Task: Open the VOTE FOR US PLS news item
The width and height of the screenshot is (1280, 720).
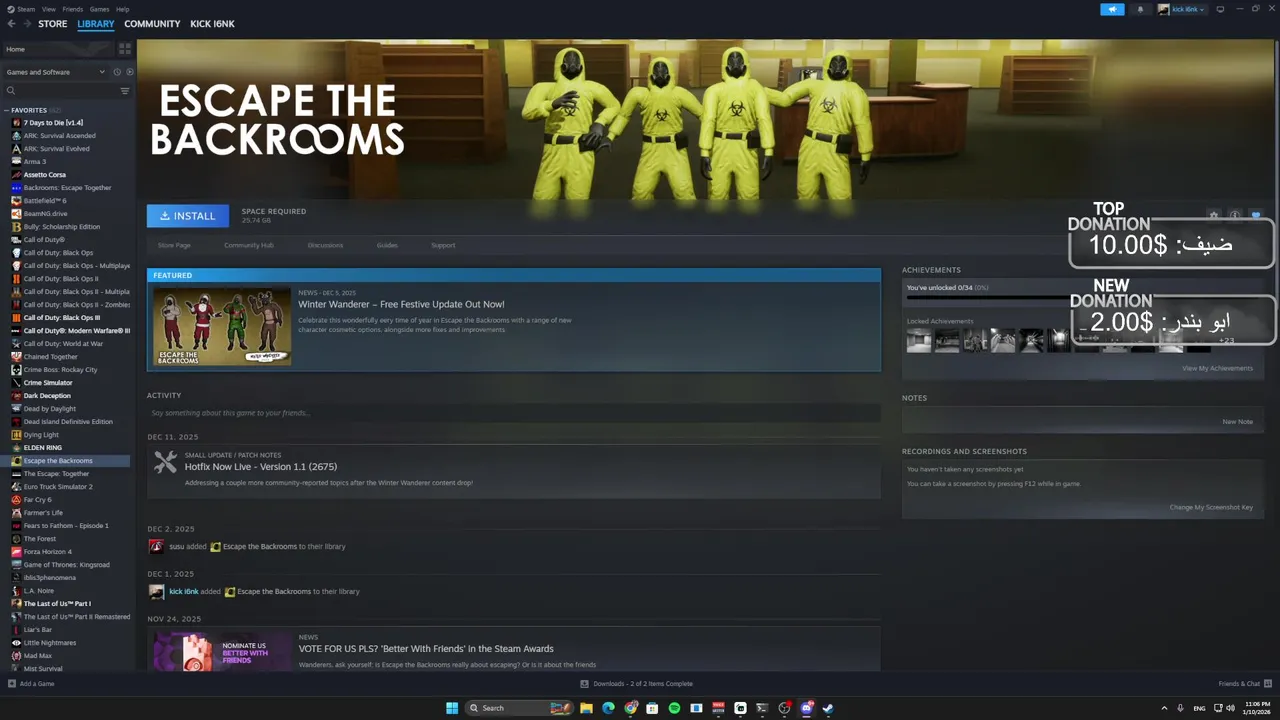Action: click(x=426, y=649)
